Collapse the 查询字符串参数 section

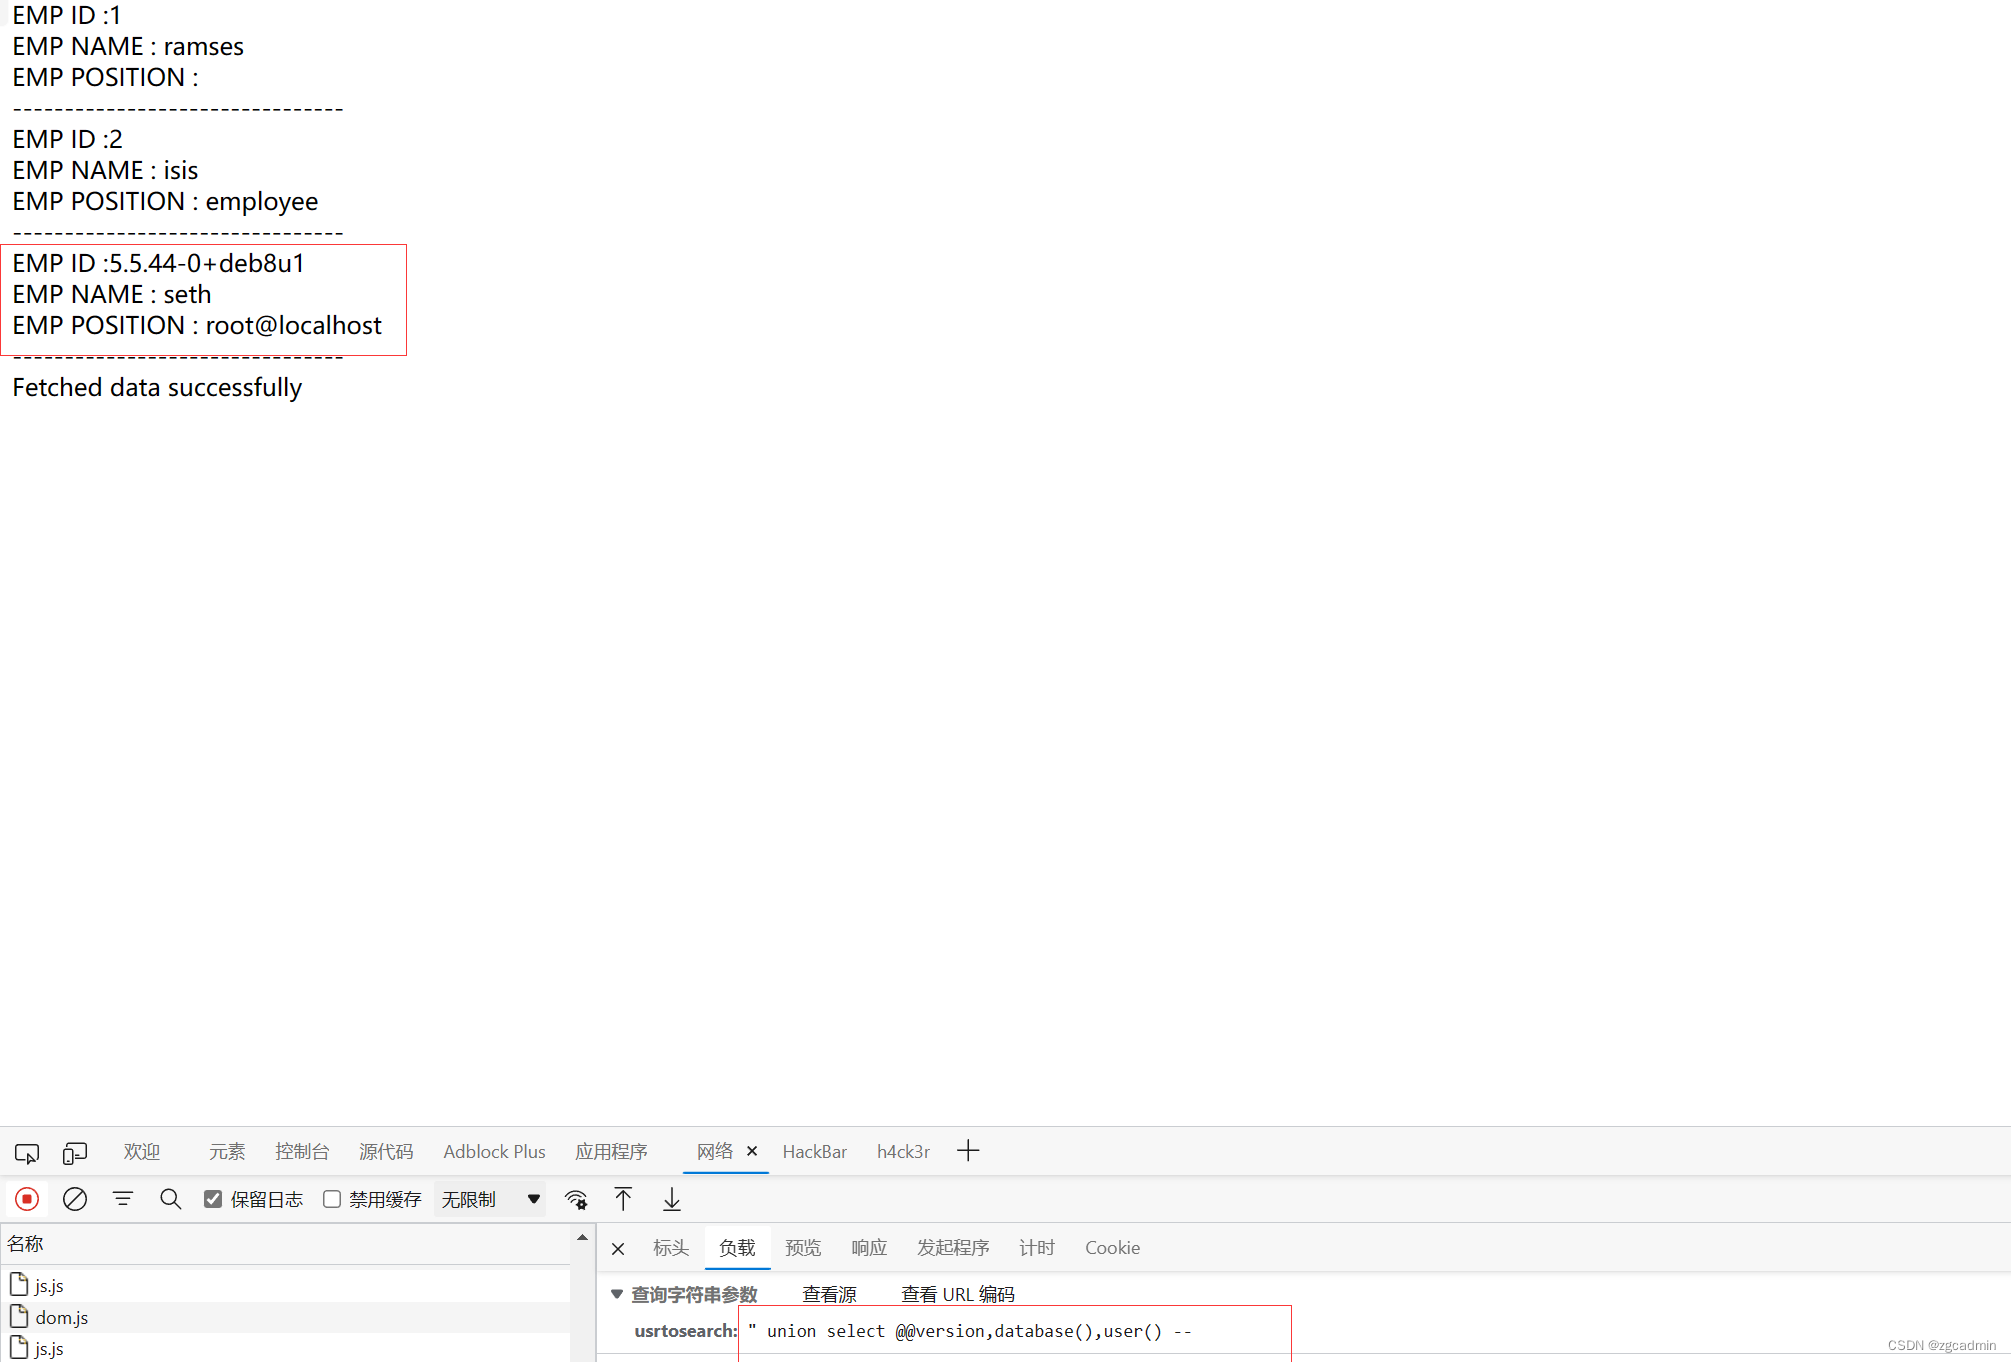pyautogui.click(x=617, y=1294)
